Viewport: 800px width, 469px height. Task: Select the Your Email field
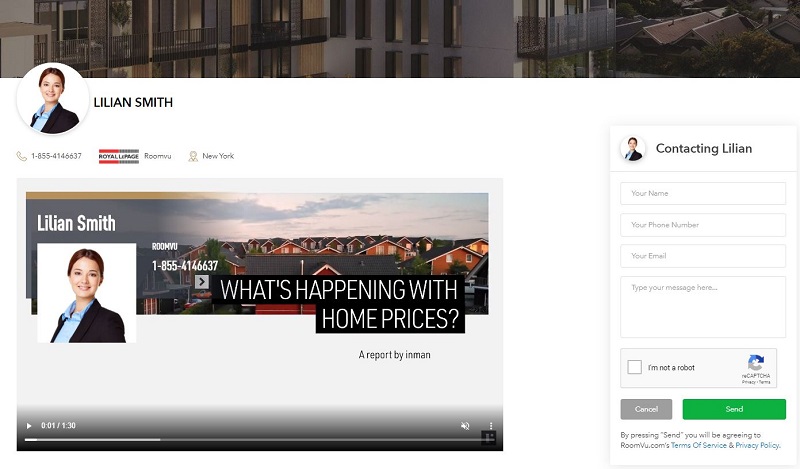tap(702, 256)
